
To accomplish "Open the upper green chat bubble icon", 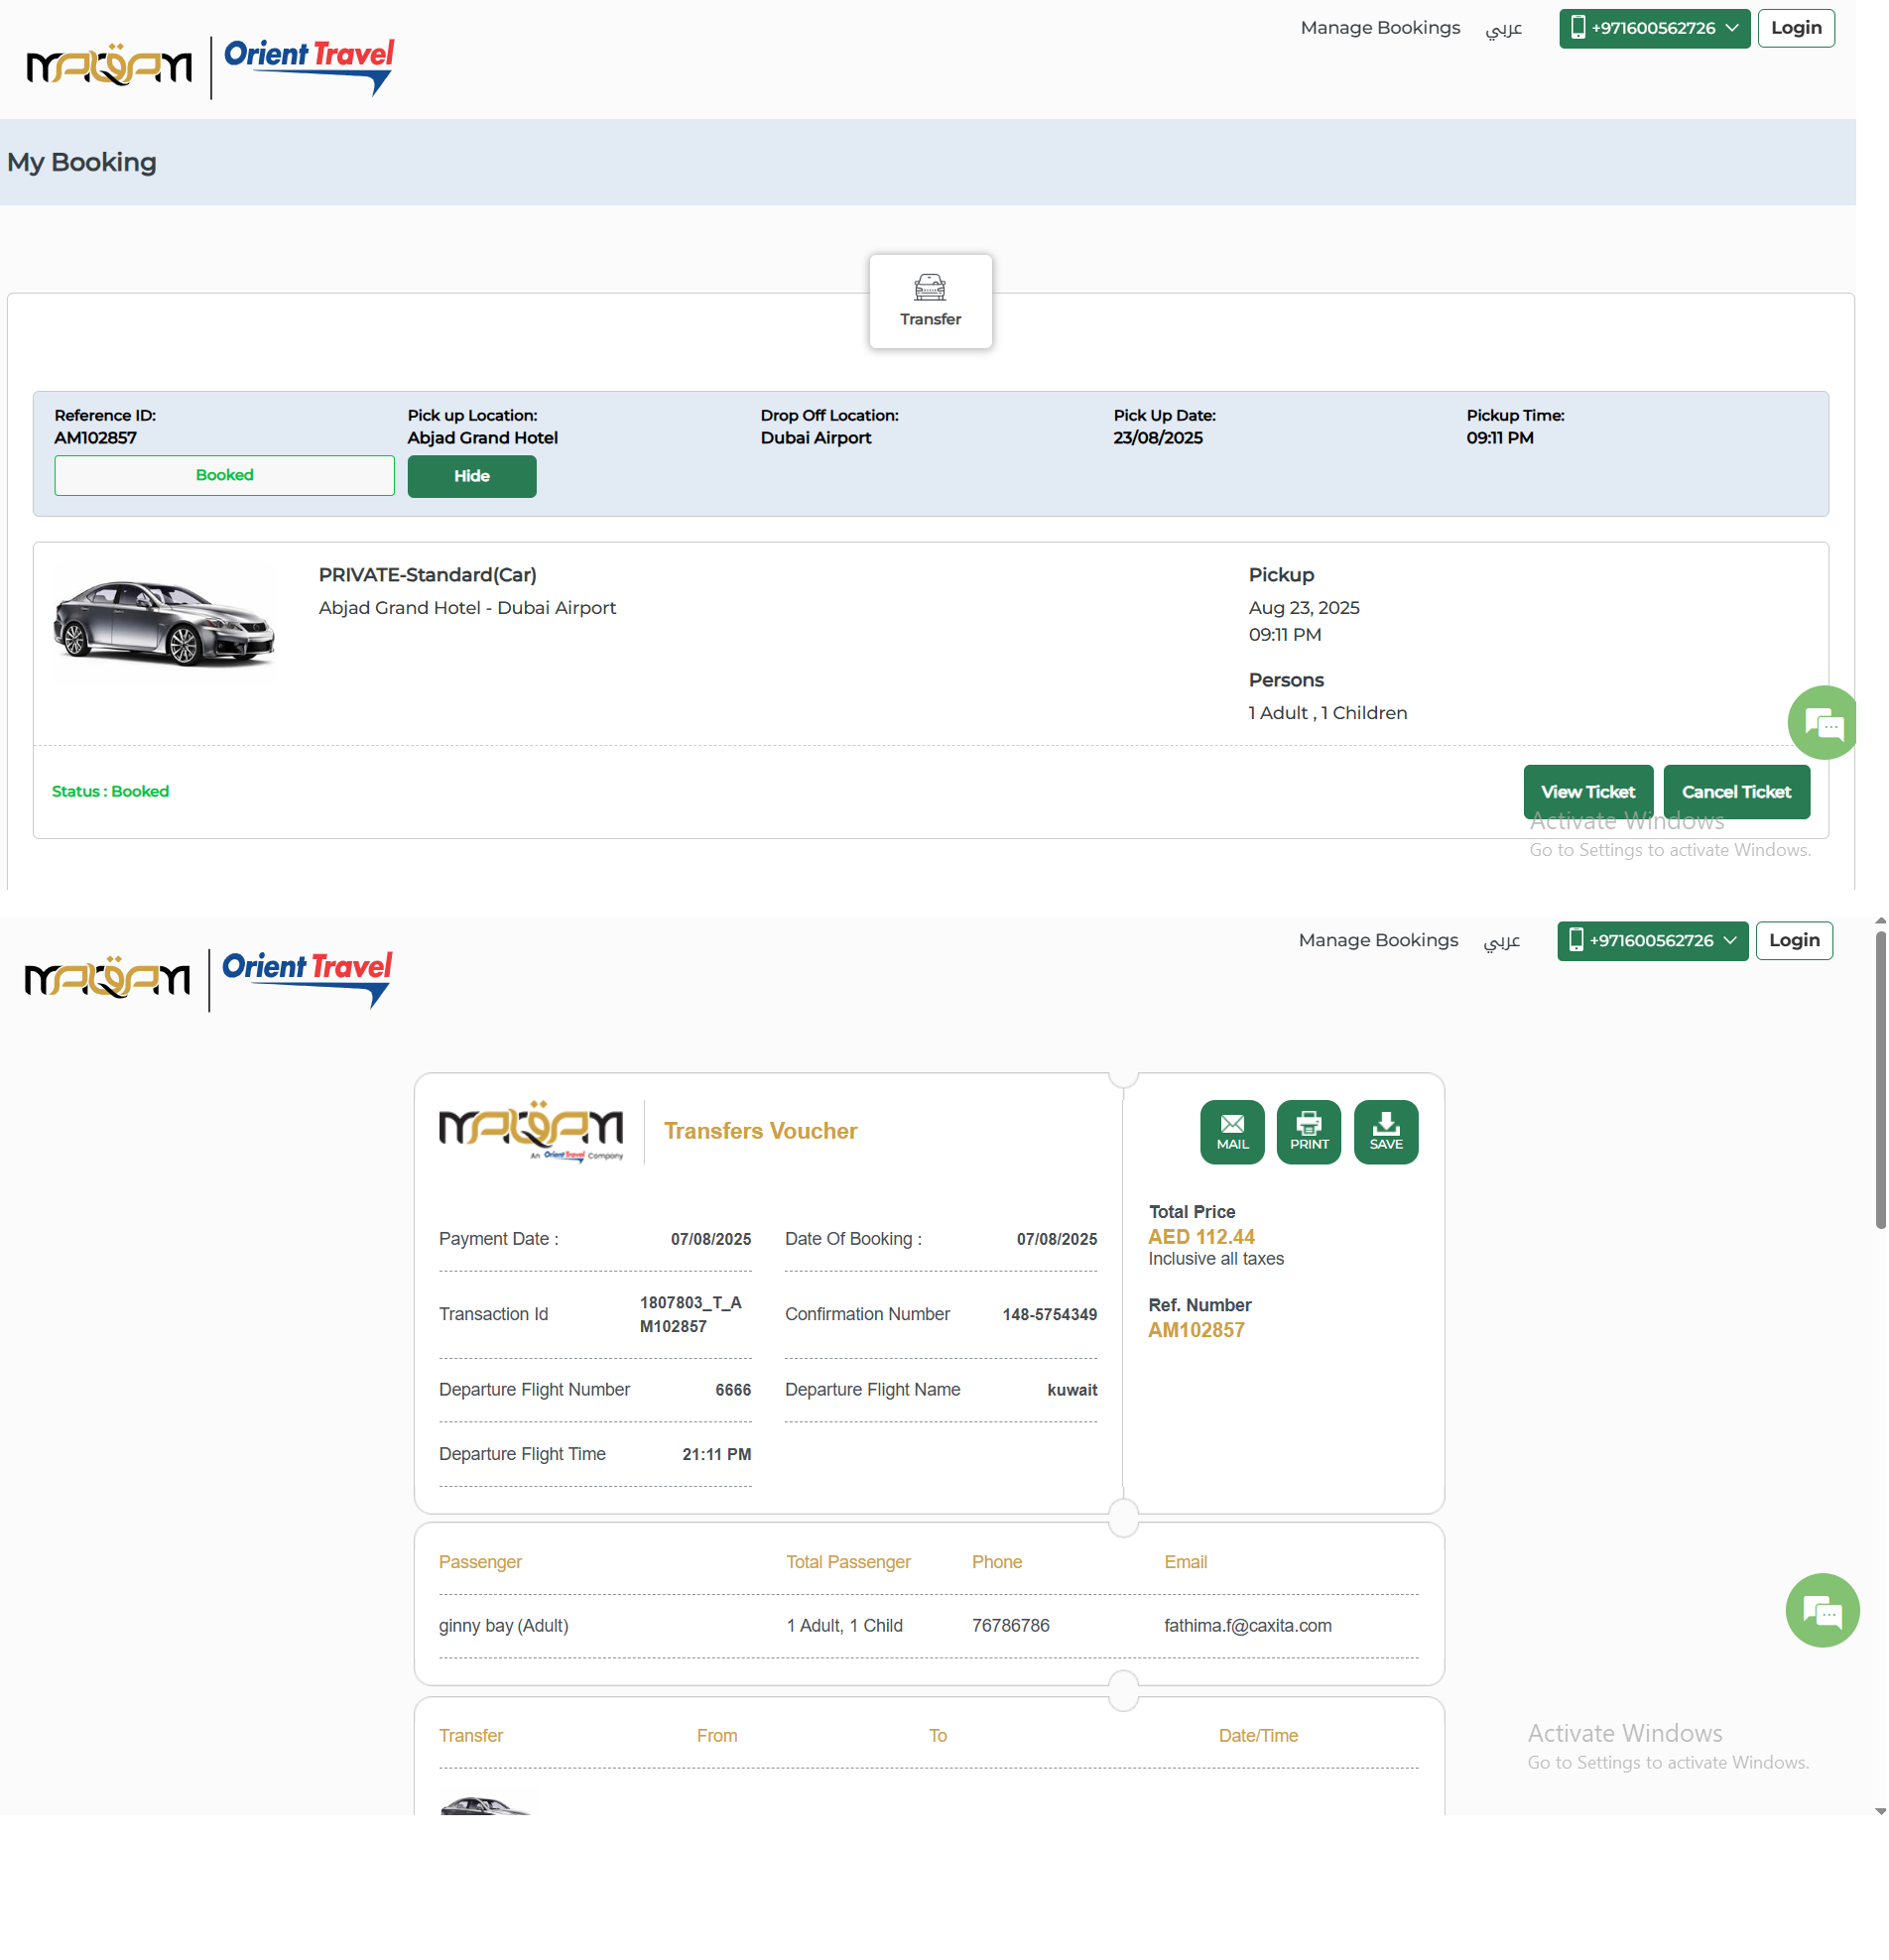I will pos(1823,722).
